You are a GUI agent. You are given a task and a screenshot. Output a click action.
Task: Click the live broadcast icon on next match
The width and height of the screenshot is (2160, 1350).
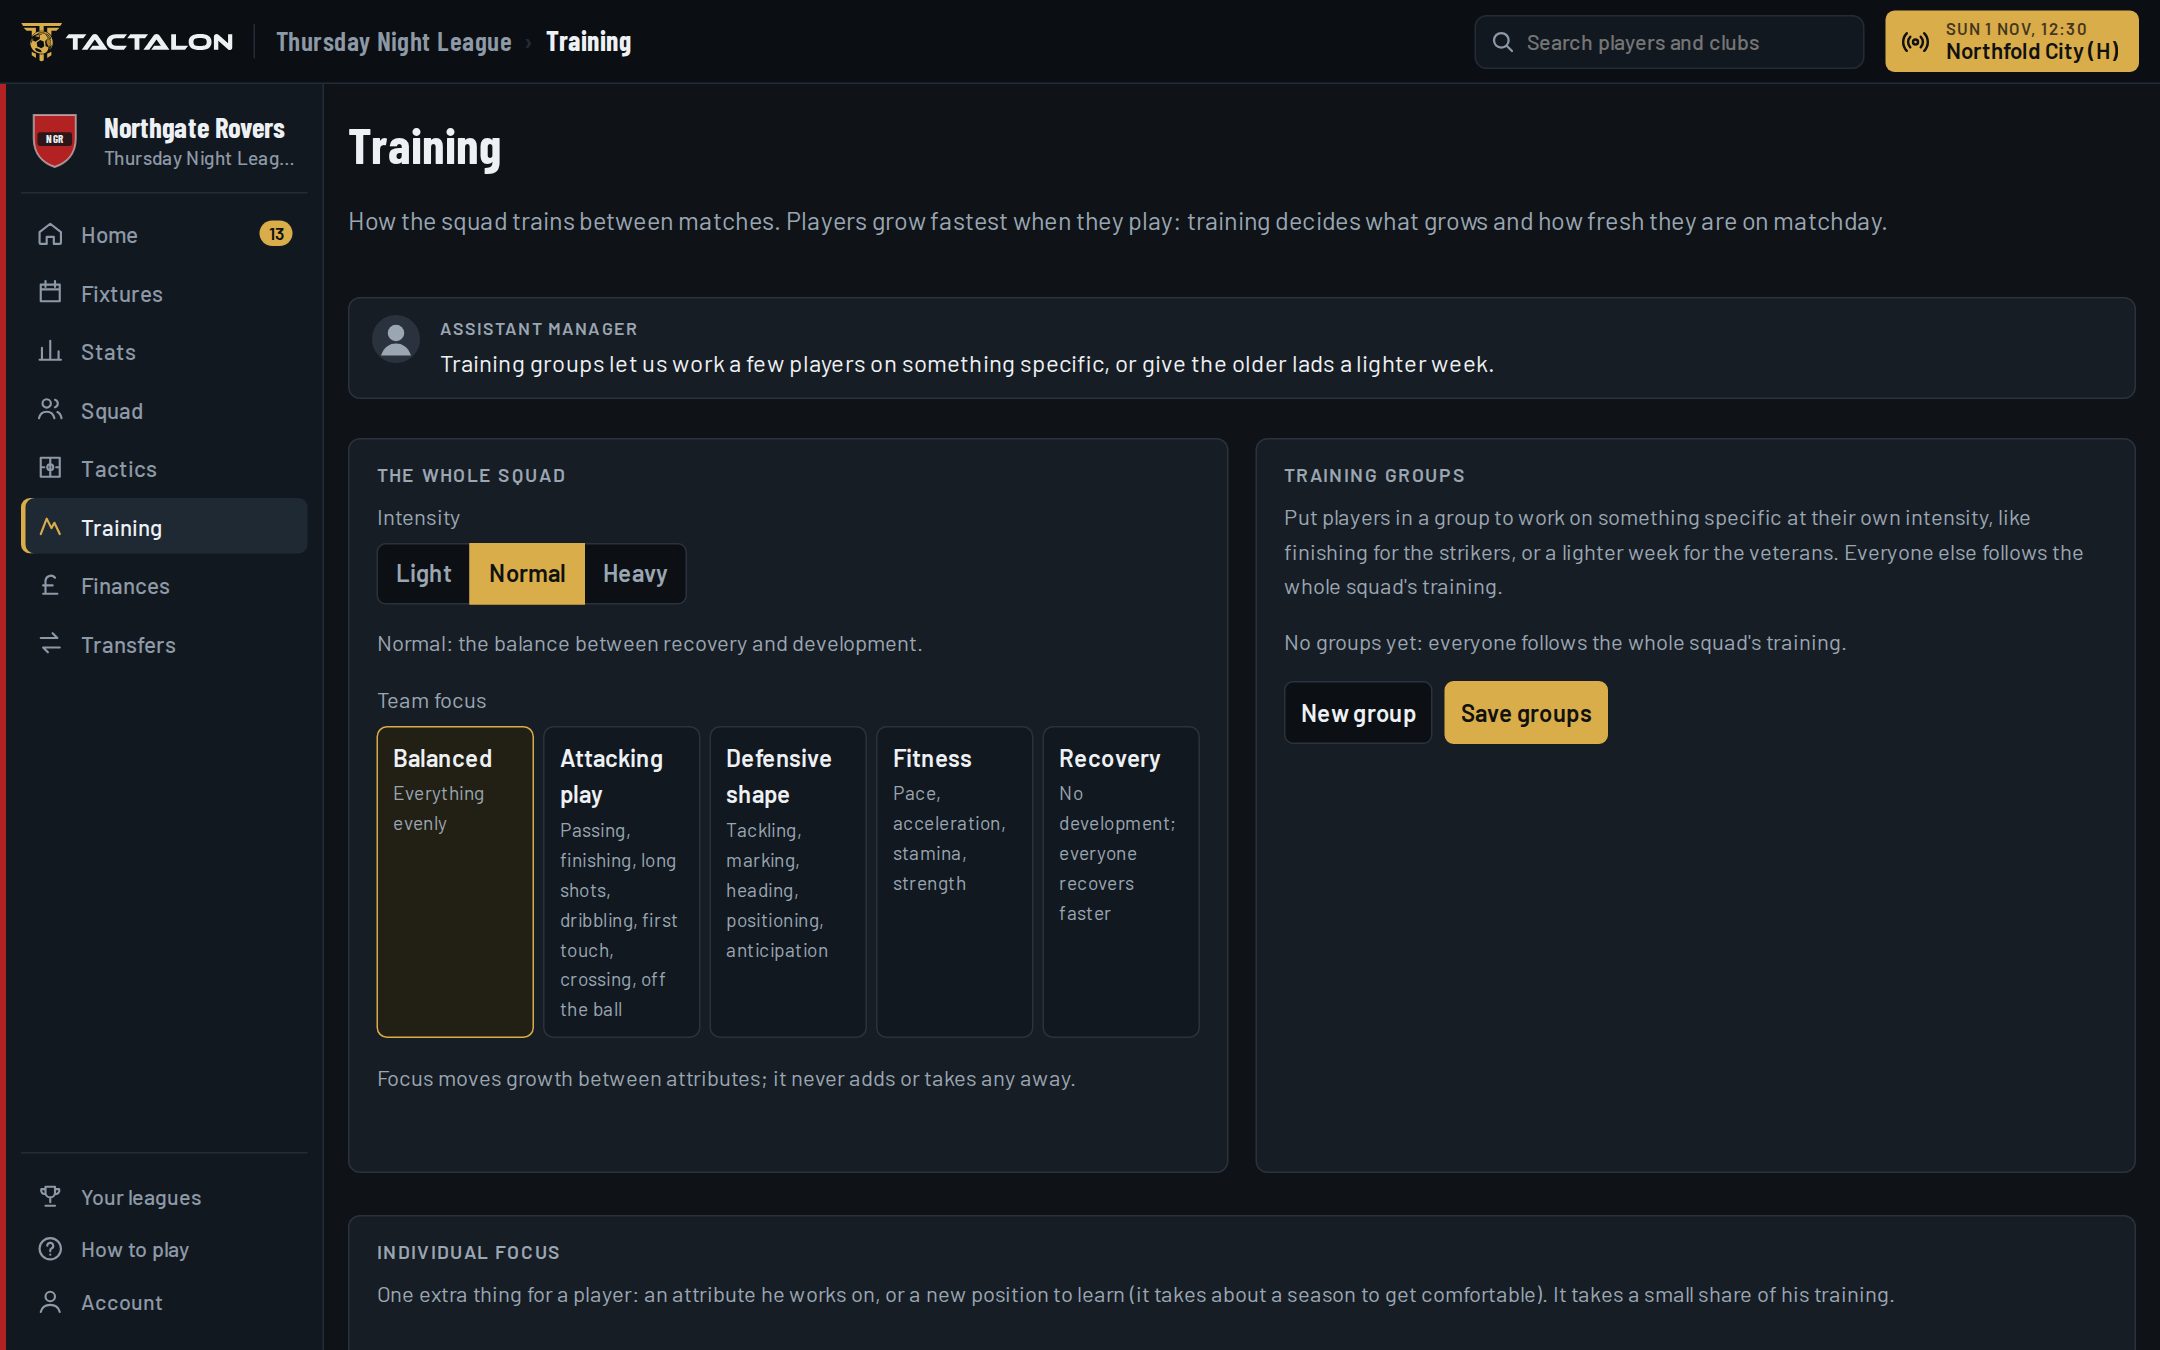click(x=1915, y=42)
